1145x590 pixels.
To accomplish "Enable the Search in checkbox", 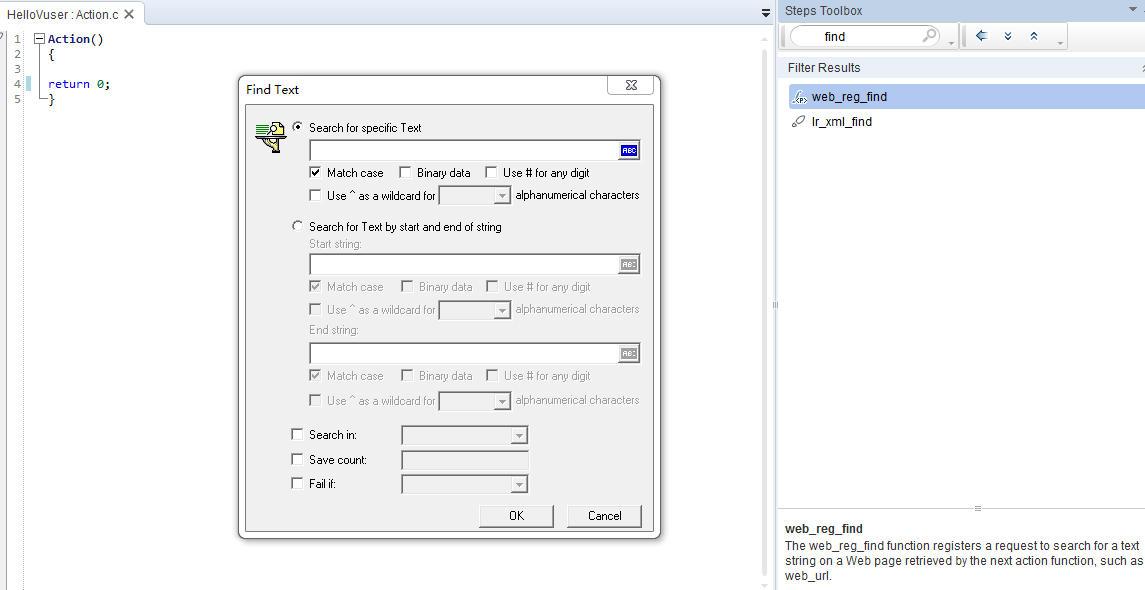I will 297,435.
